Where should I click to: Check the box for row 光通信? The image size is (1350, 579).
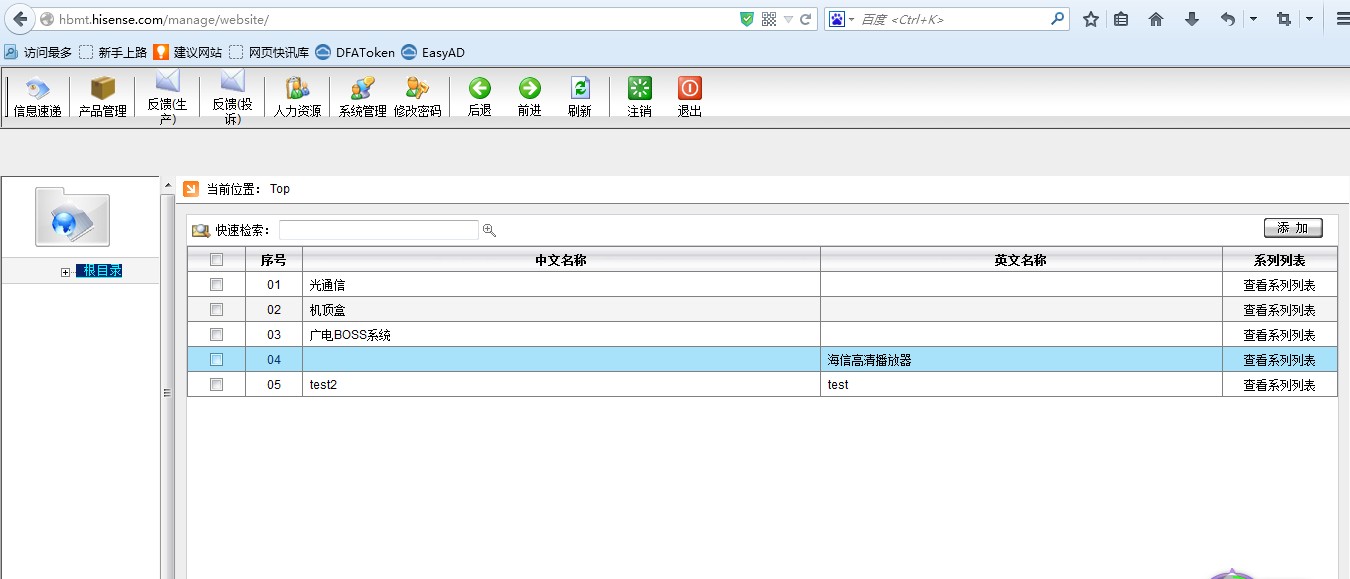pyautogui.click(x=216, y=285)
